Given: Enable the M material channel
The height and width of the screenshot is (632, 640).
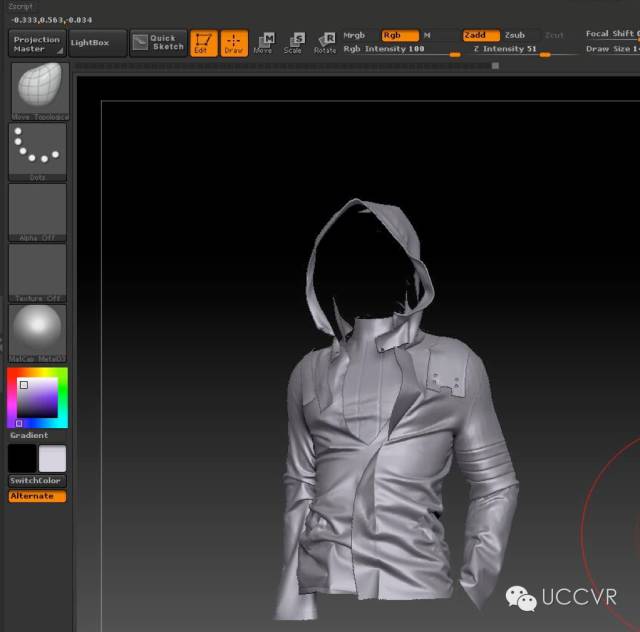Looking at the screenshot, I should (427, 36).
